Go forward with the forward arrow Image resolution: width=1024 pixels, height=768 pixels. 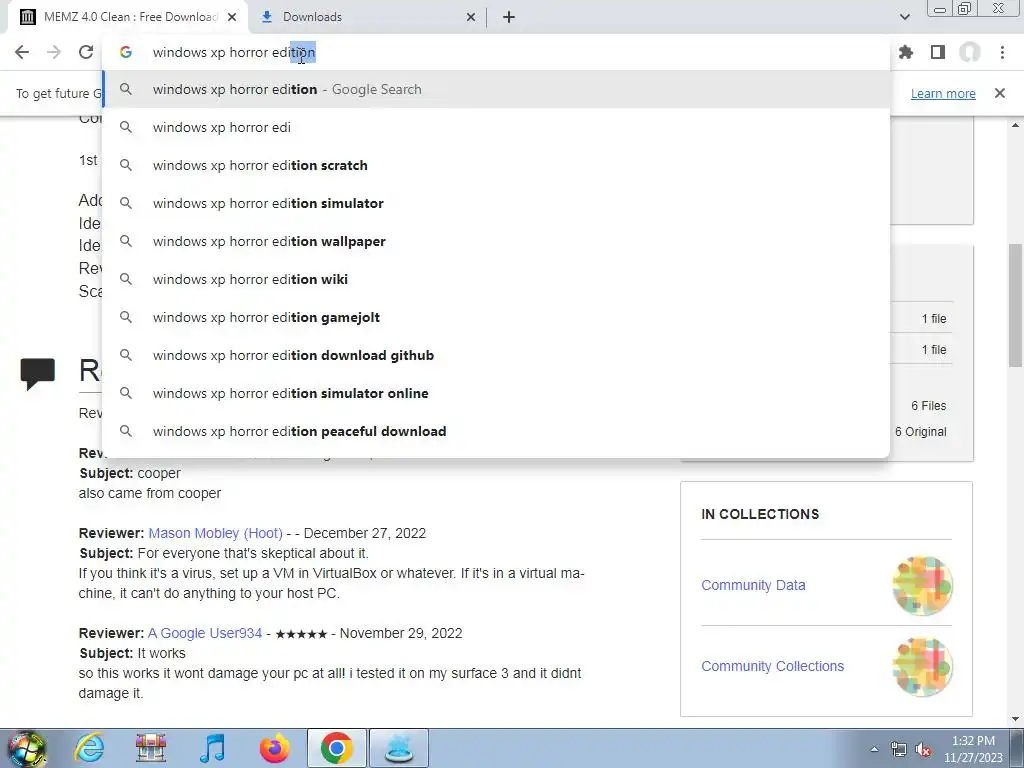[x=54, y=52]
